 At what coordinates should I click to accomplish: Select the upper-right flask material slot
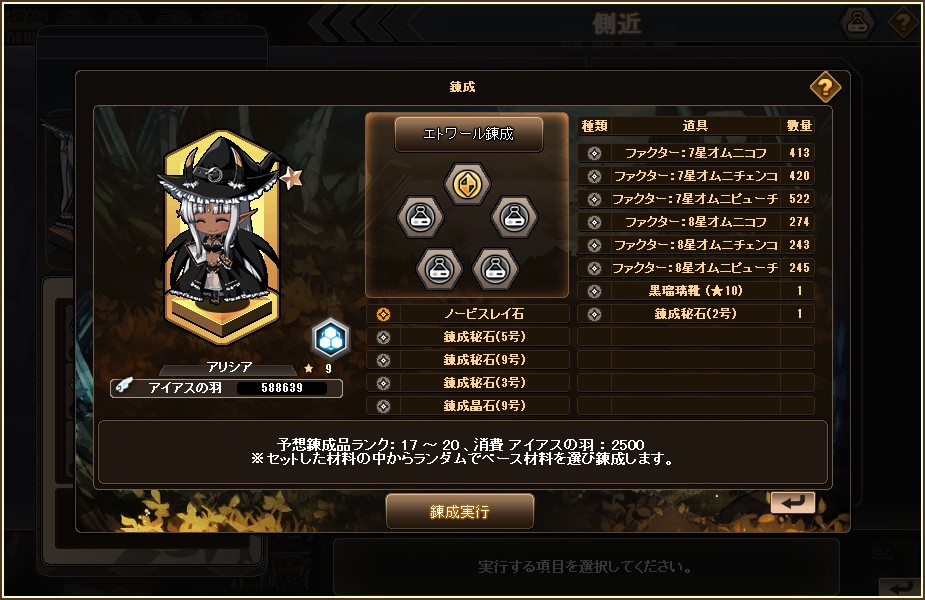pyautogui.click(x=514, y=217)
